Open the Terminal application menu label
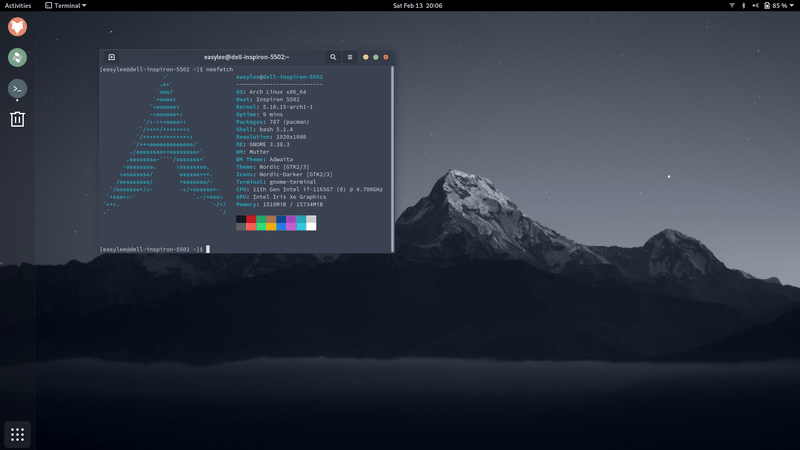The height and width of the screenshot is (450, 800). click(x=67, y=6)
